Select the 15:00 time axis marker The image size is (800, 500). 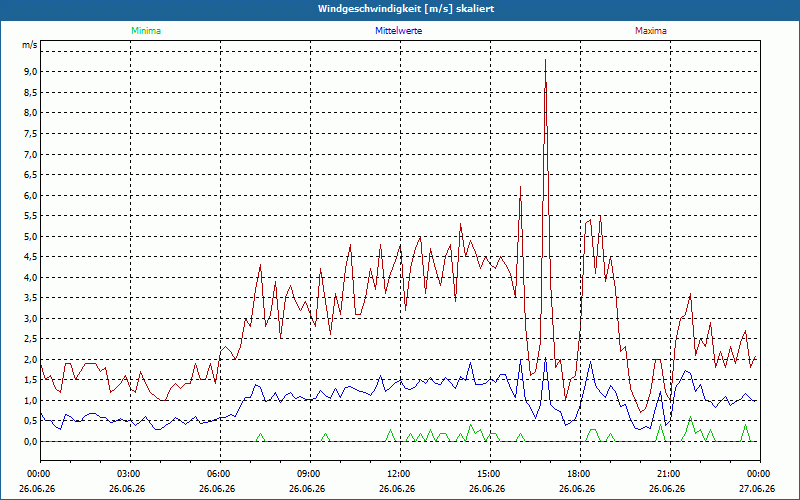click(490, 474)
